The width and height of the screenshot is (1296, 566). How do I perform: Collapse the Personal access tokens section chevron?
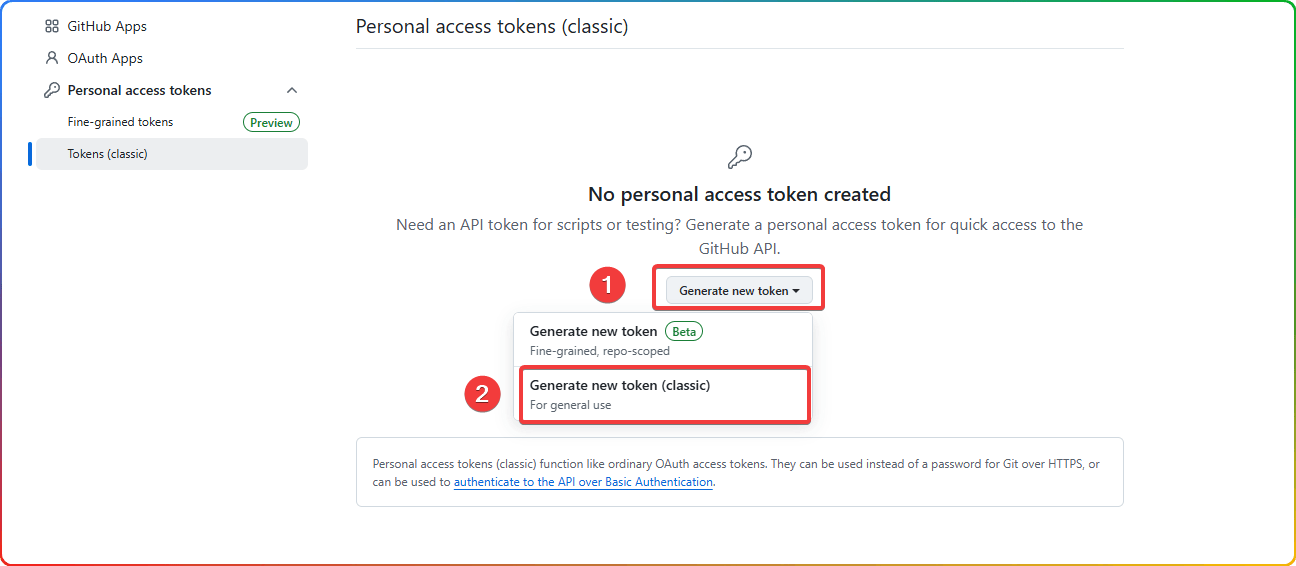coord(292,91)
